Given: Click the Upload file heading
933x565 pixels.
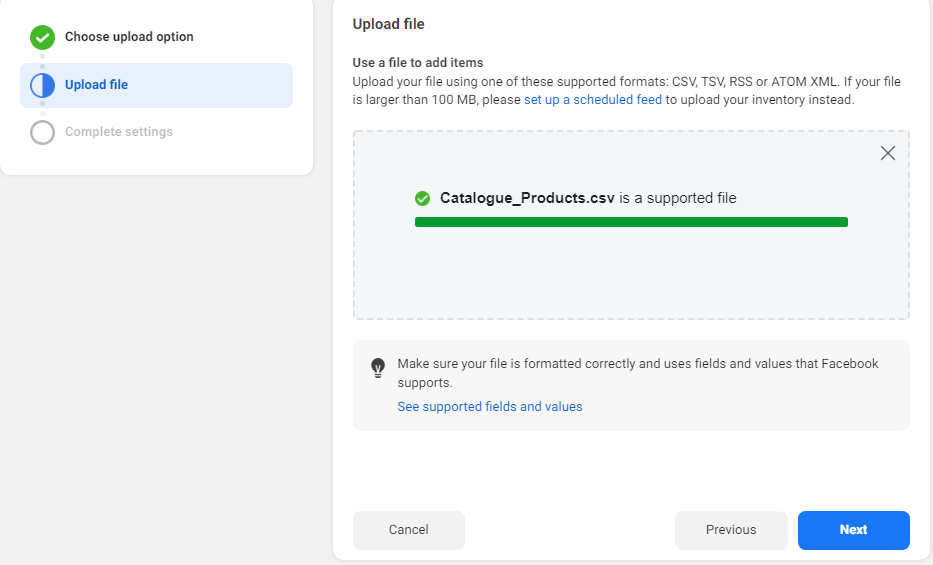Looking at the screenshot, I should (388, 24).
